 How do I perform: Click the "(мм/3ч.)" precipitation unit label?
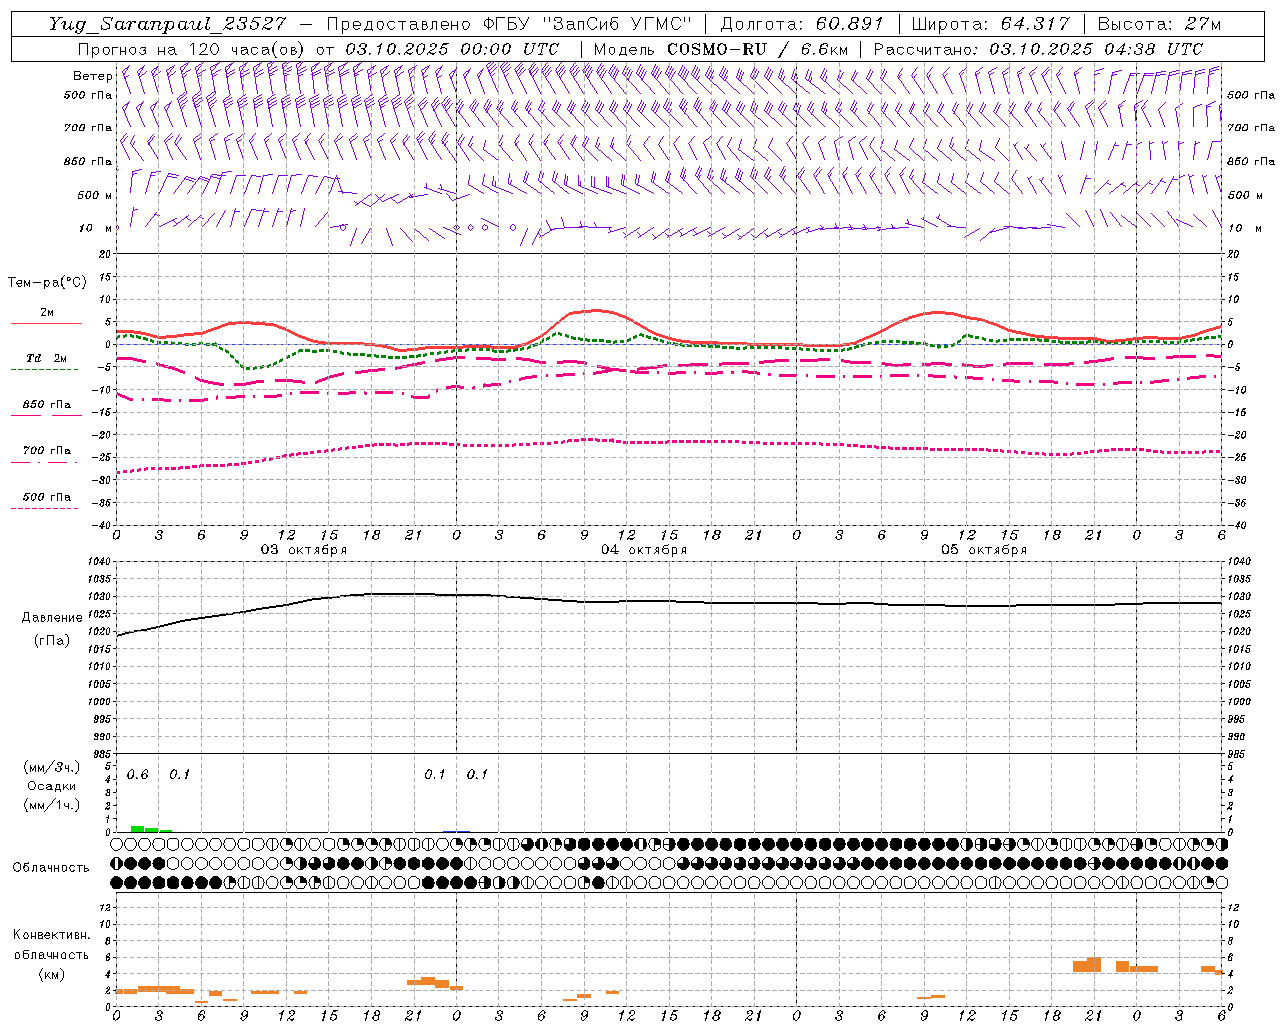(52, 767)
